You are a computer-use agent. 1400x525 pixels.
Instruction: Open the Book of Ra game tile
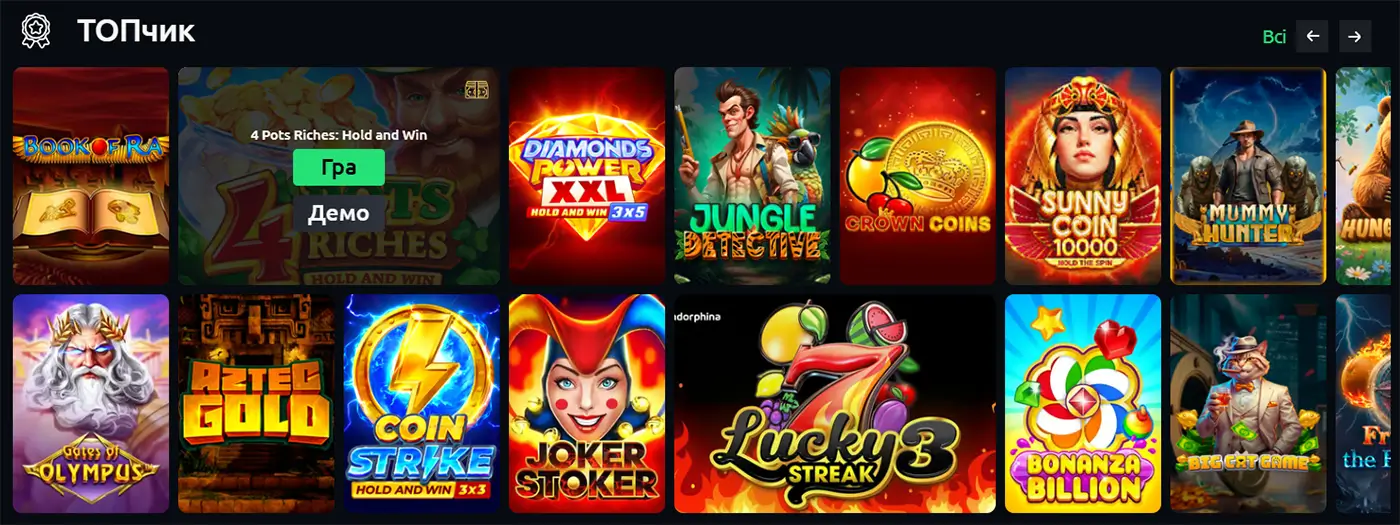(91, 176)
